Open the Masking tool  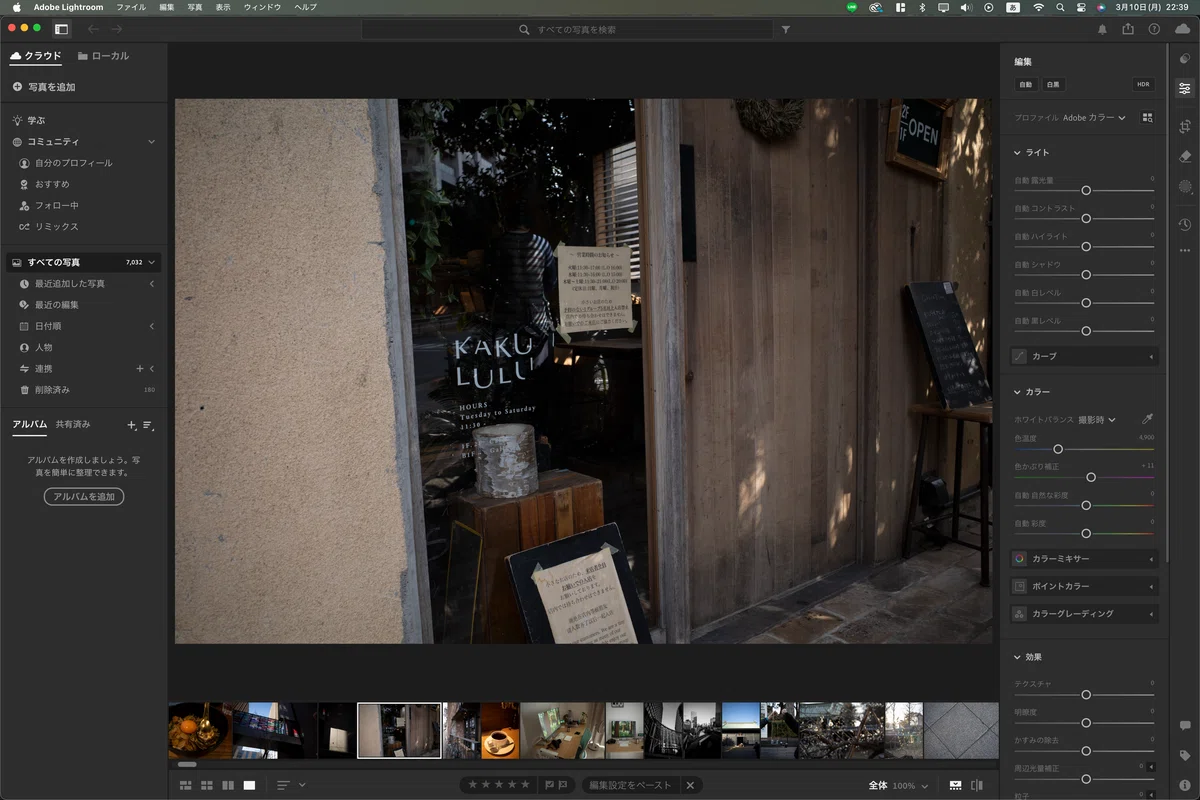point(1185,186)
